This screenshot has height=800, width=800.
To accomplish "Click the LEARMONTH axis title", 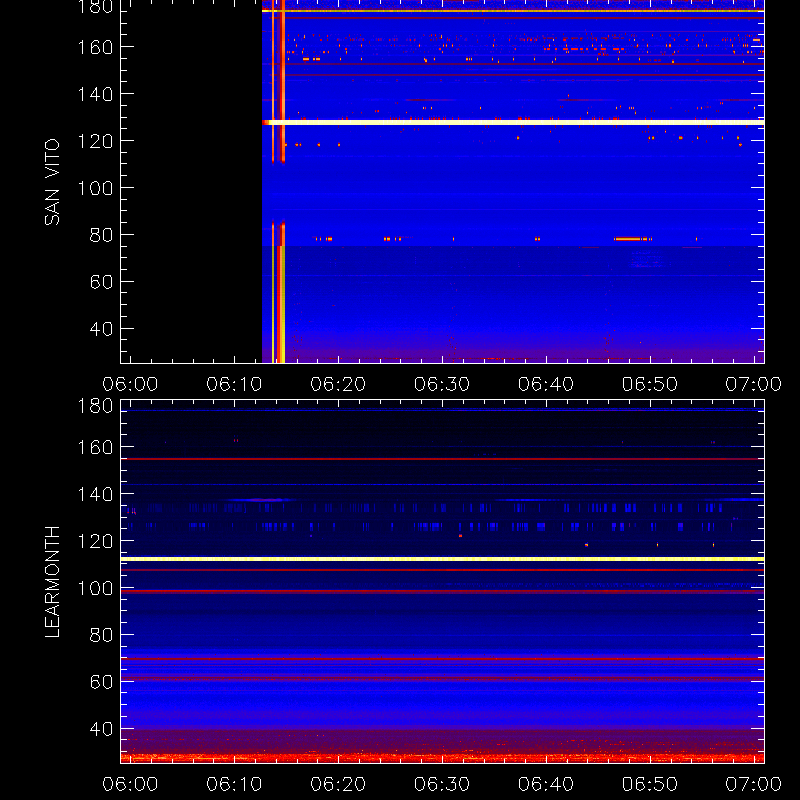I will pyautogui.click(x=52, y=582).
